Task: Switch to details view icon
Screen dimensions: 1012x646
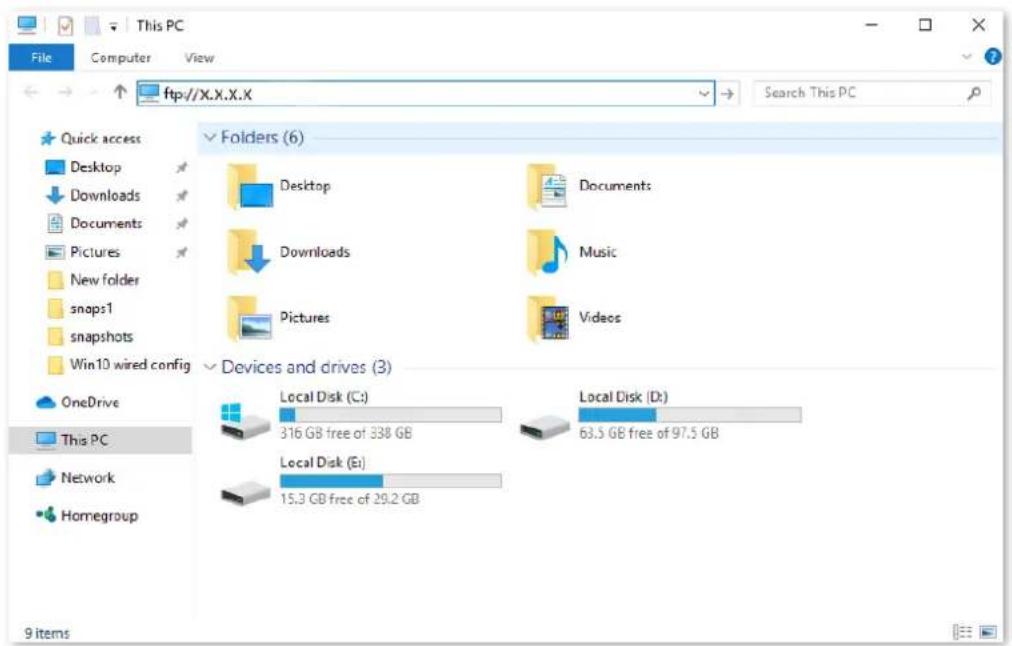Action: coord(962,632)
